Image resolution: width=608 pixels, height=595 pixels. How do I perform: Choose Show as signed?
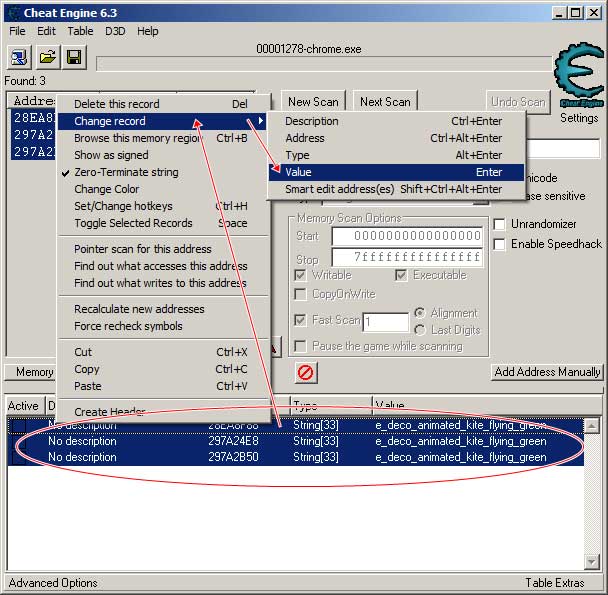click(x=163, y=155)
